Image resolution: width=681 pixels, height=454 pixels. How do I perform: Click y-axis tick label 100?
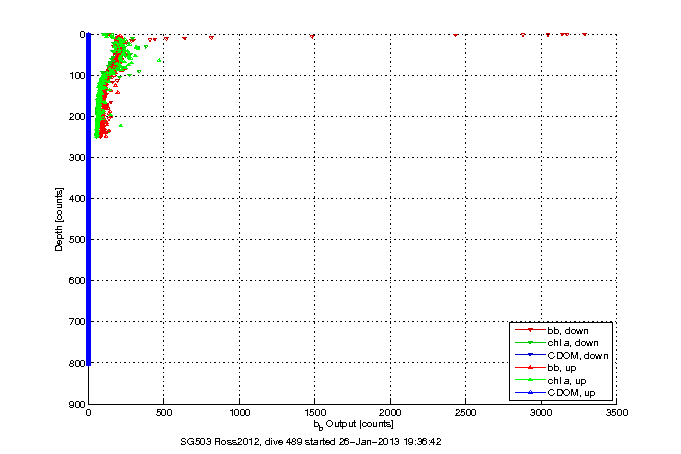click(76, 76)
